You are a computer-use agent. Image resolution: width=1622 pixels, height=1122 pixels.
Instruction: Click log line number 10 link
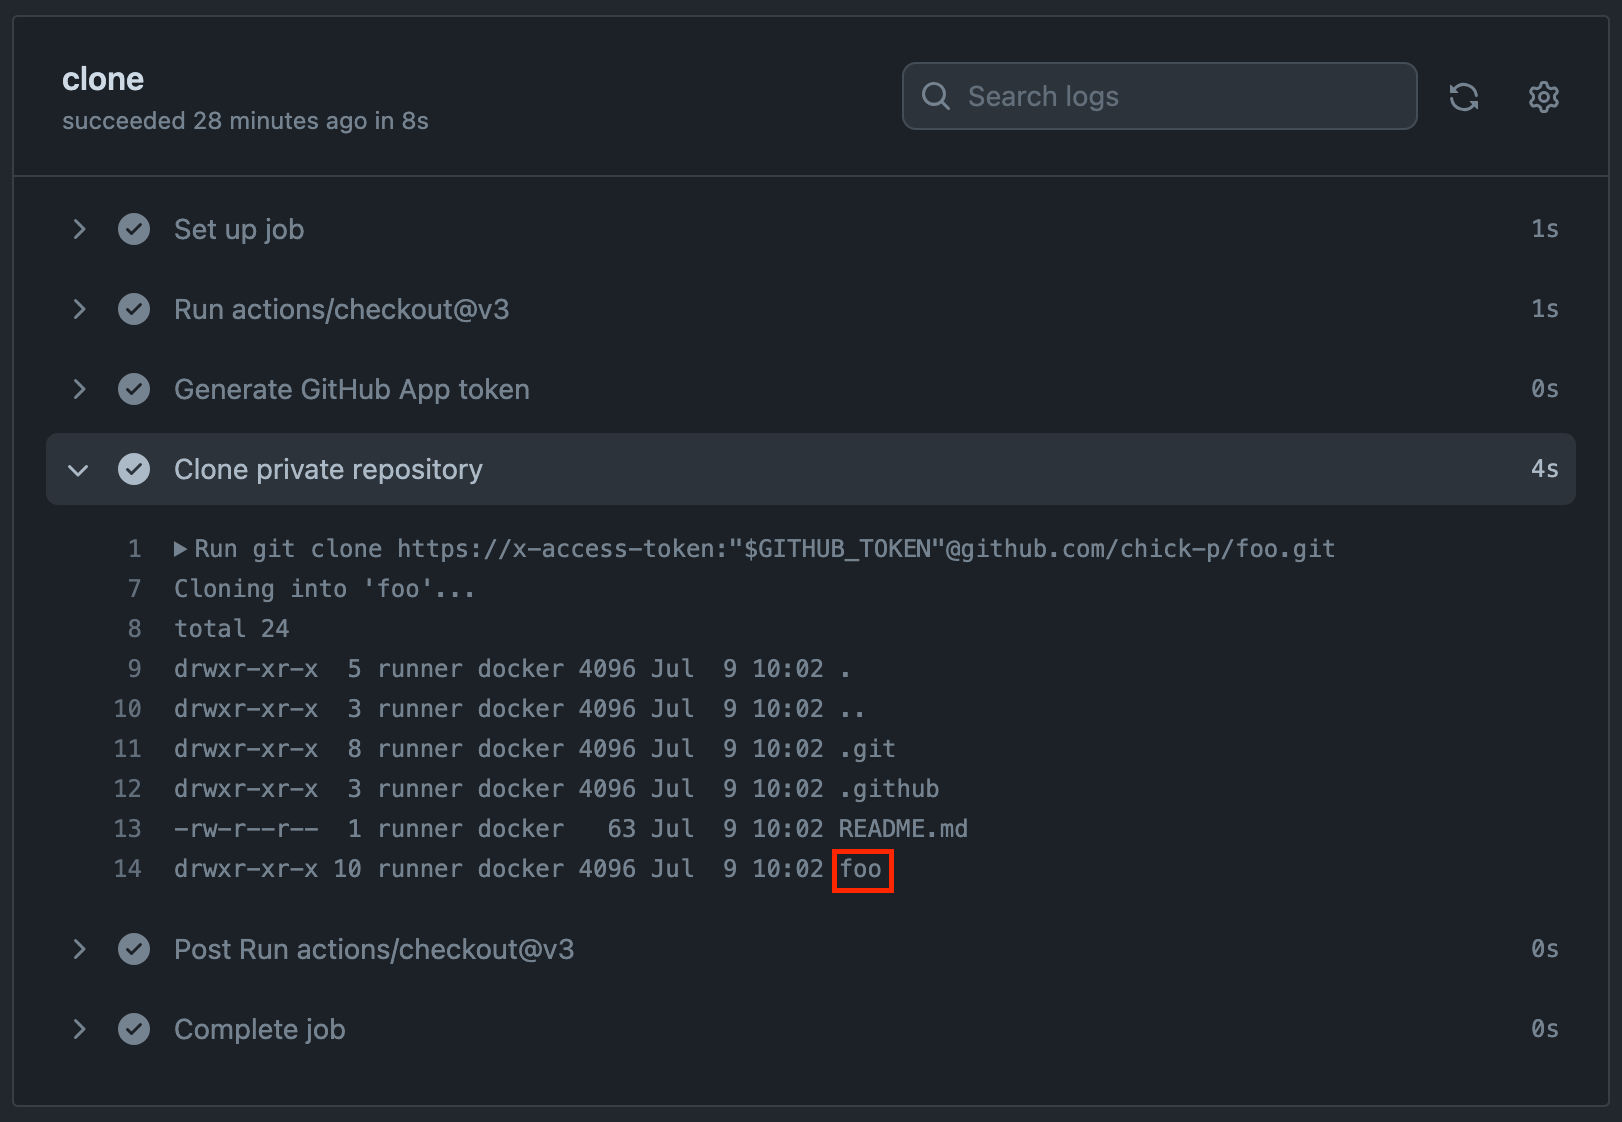pos(128,709)
